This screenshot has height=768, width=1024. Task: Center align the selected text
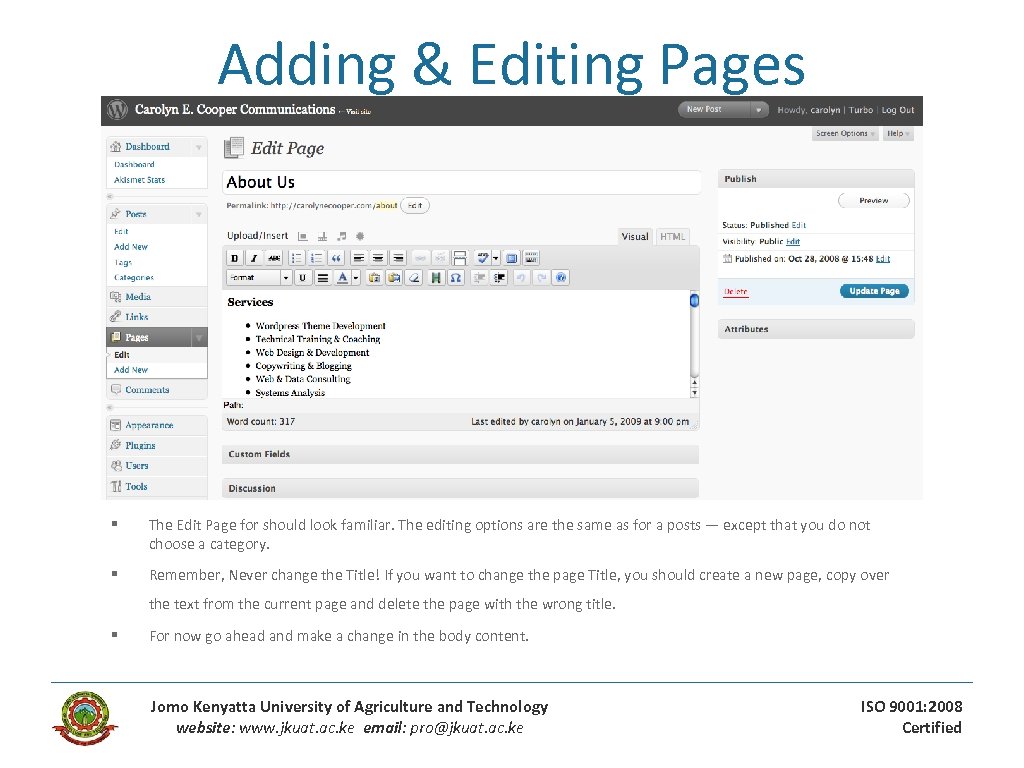tap(377, 256)
